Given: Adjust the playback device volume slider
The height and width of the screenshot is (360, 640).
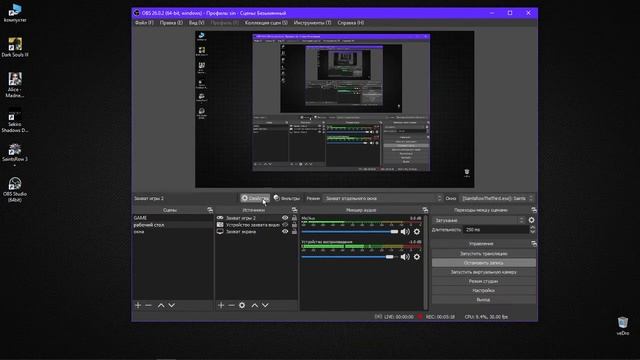Looking at the screenshot, I should pos(350,257).
